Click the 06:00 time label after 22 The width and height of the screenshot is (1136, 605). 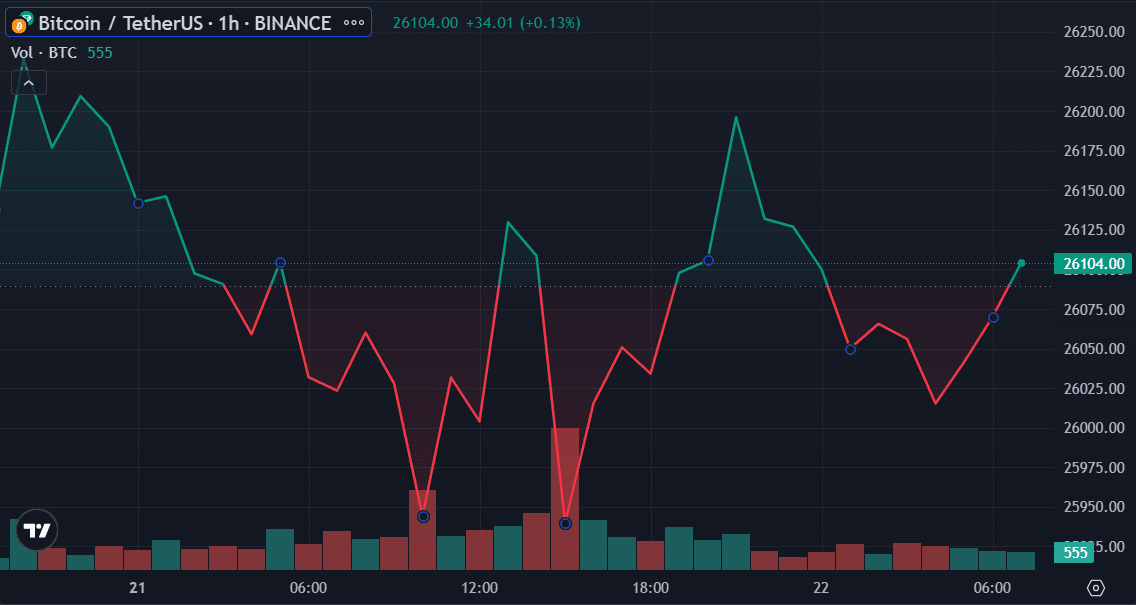tap(993, 588)
